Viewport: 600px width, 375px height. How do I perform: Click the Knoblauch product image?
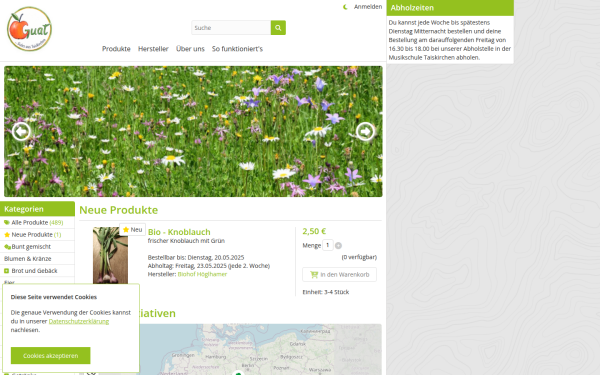(110, 255)
